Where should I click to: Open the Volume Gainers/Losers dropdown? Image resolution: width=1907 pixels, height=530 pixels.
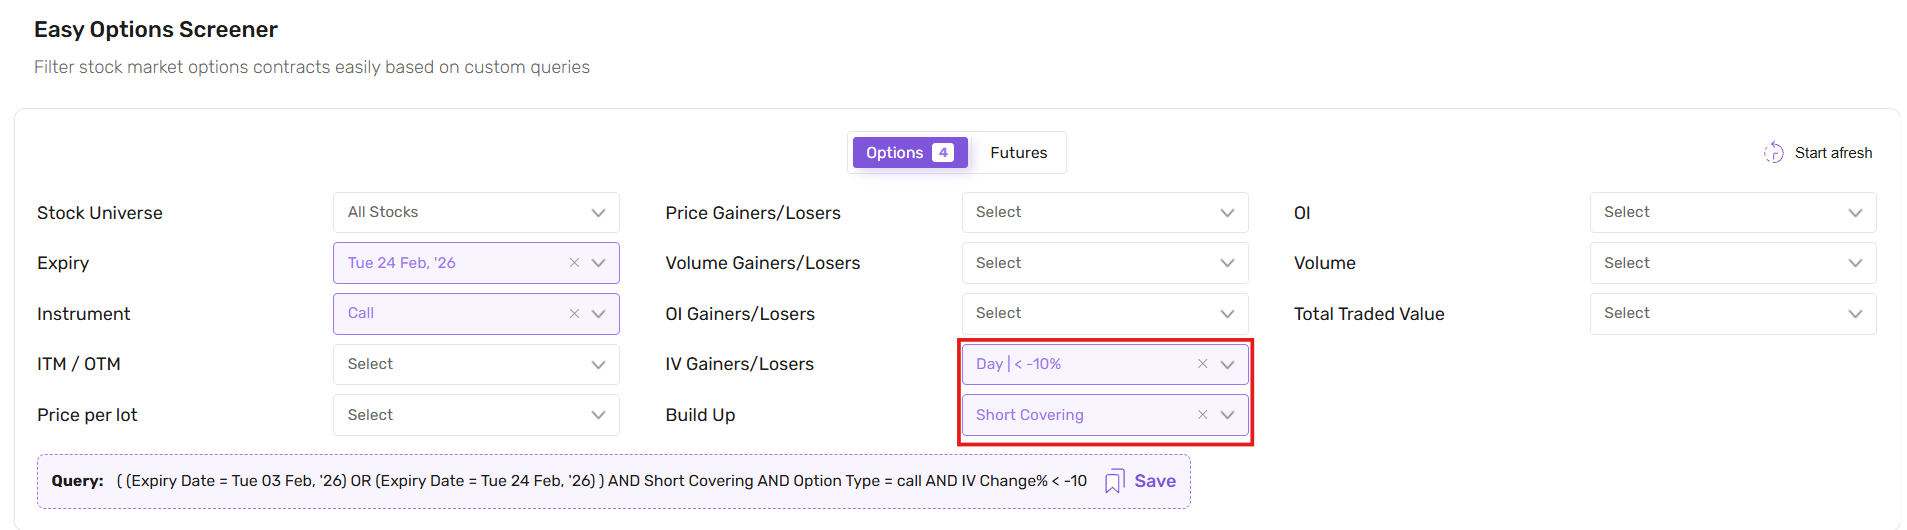(x=1104, y=263)
